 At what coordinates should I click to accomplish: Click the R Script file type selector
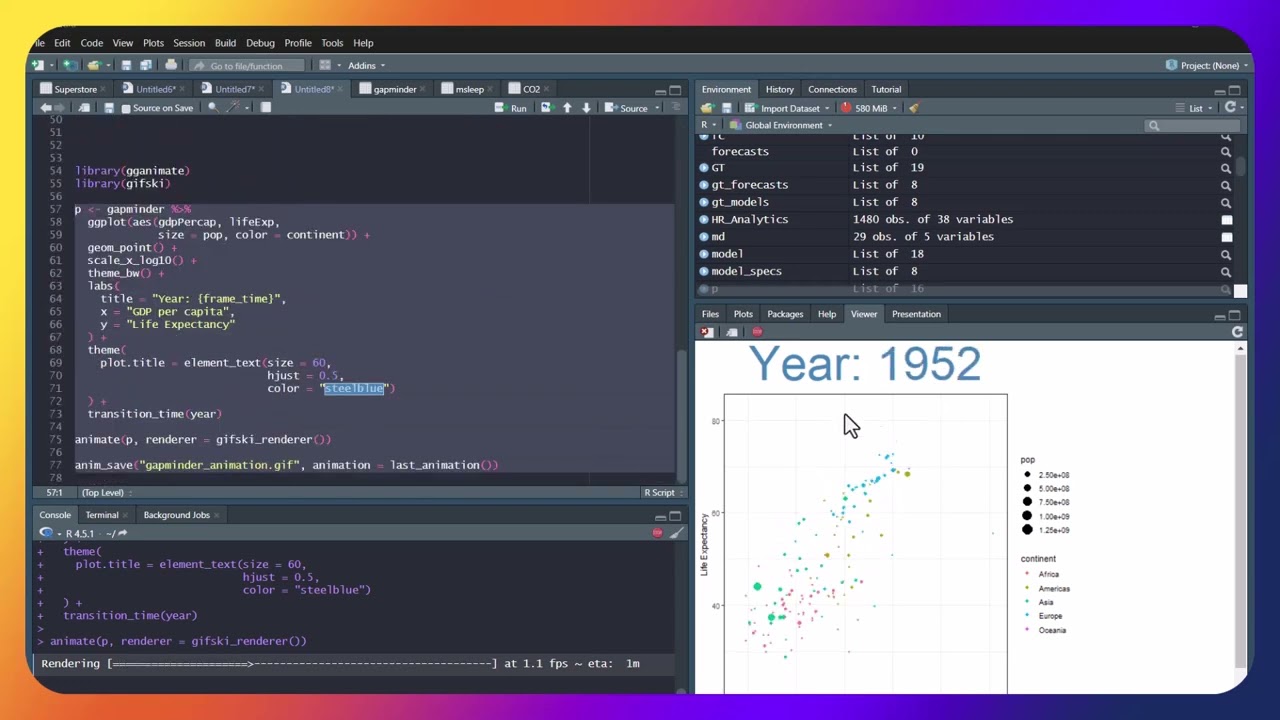[663, 492]
